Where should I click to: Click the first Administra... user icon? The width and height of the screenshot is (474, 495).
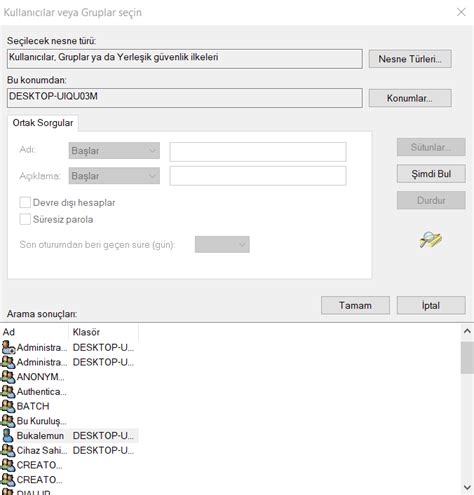coord(8,347)
